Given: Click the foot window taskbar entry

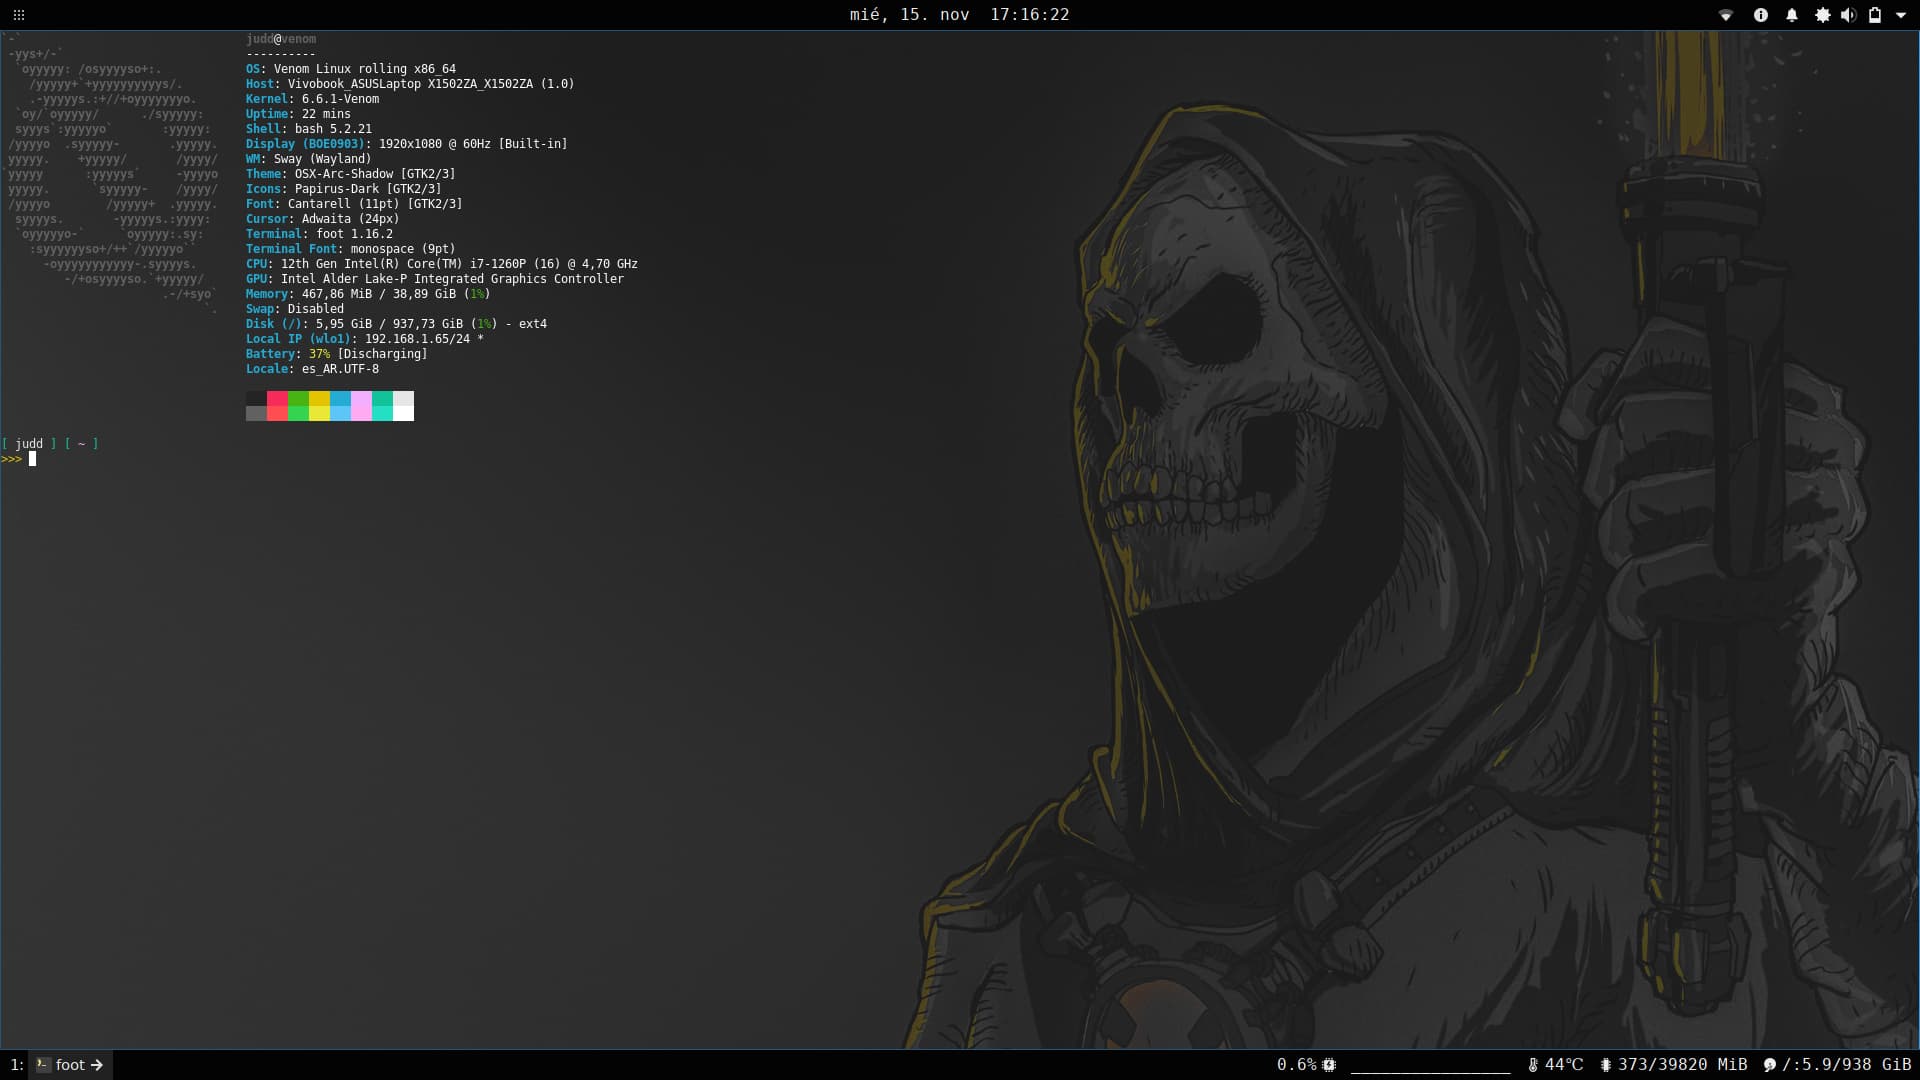Looking at the screenshot, I should click(71, 1065).
